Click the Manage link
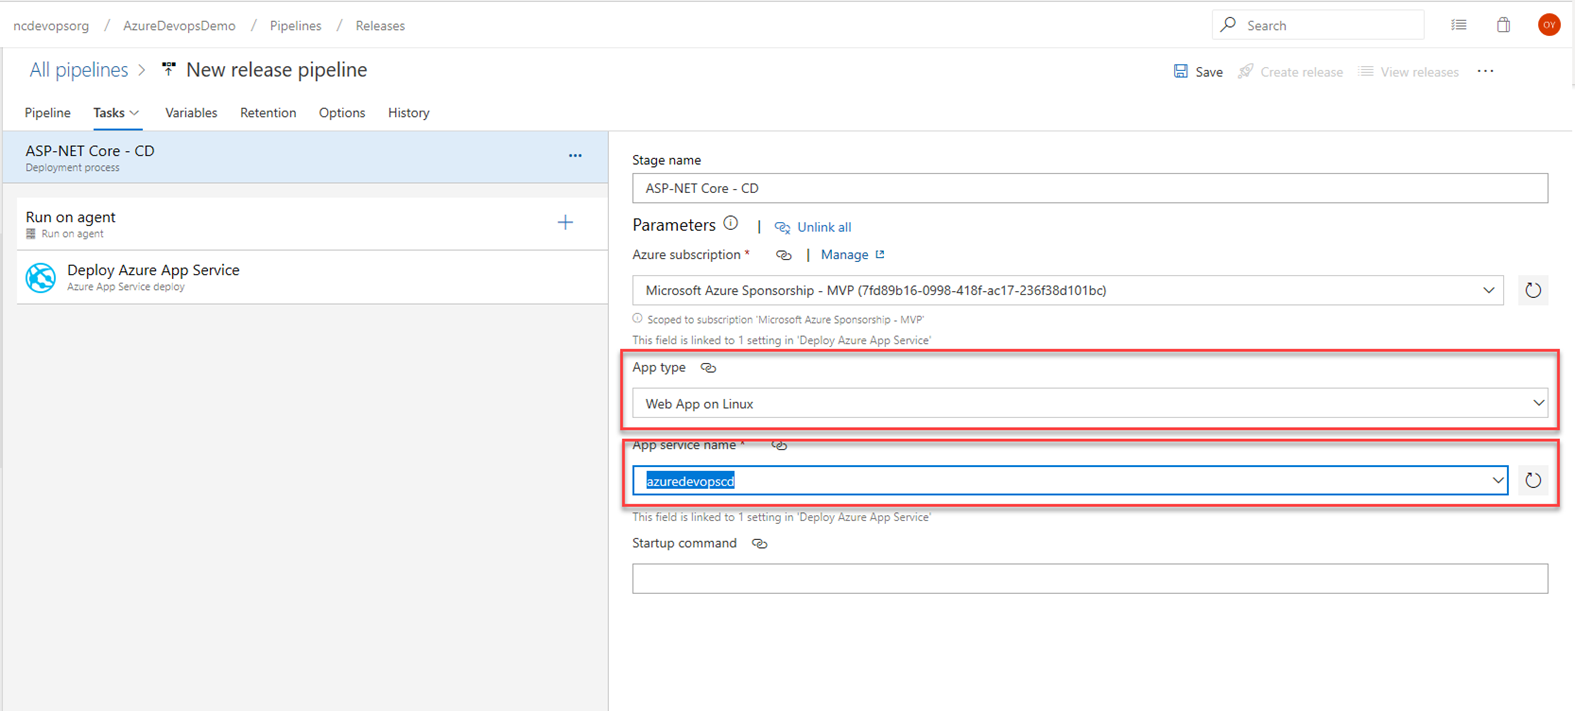This screenshot has height=711, width=1575. coord(845,255)
